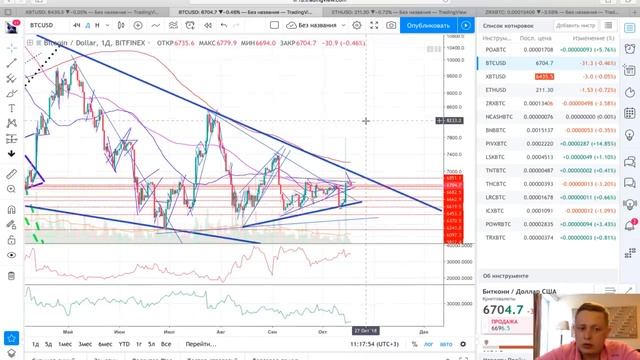Select the ruler measure tool
640x360 pixels.
click(11, 174)
